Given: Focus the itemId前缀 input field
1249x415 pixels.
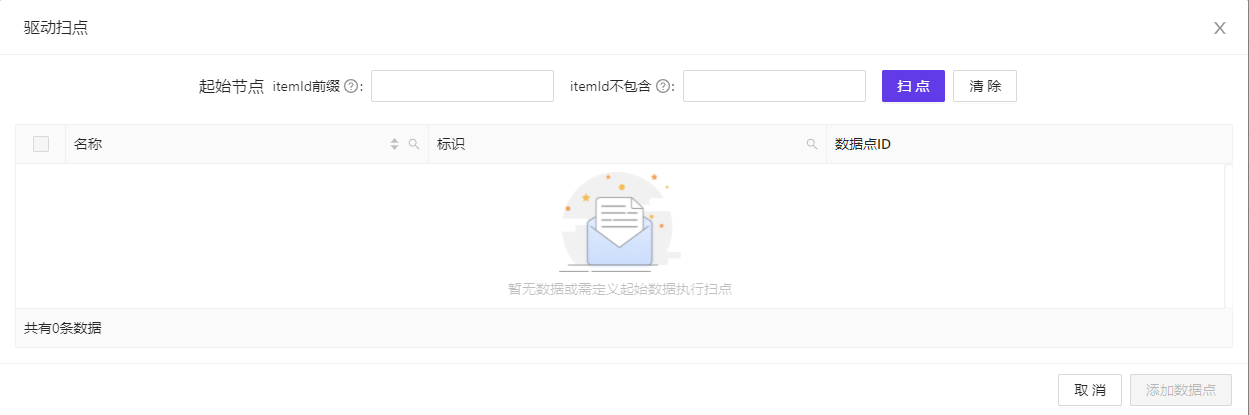Looking at the screenshot, I should click(462, 86).
